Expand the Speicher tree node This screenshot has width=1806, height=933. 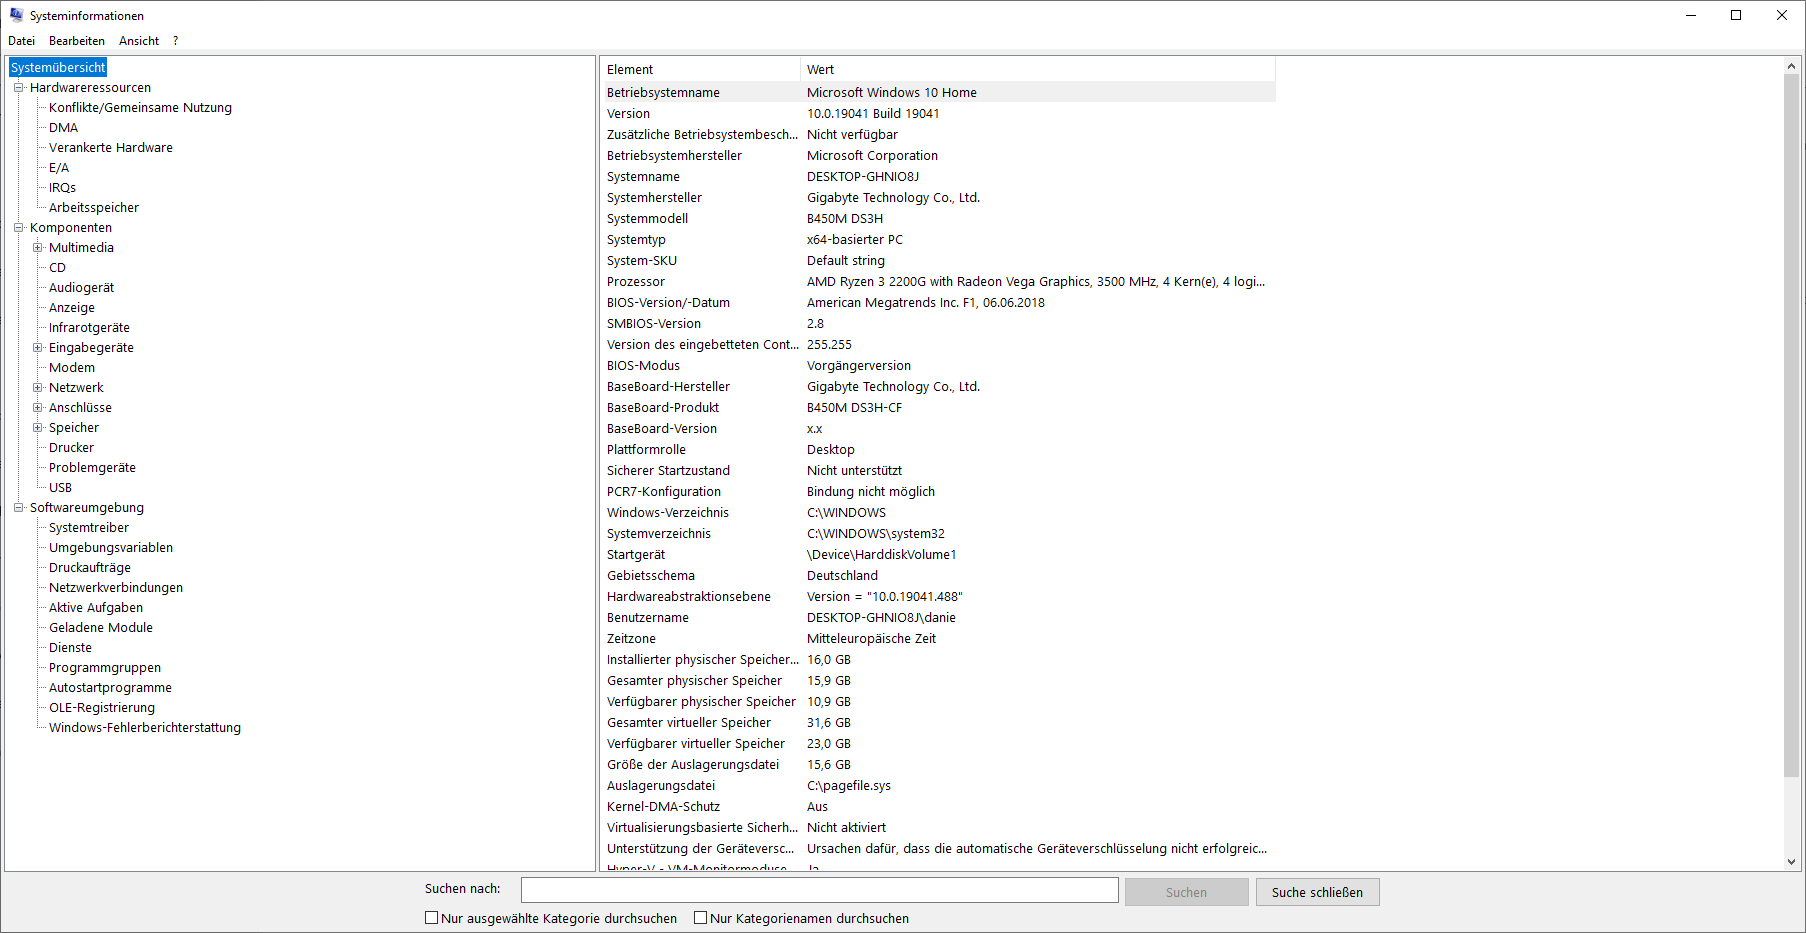point(38,428)
